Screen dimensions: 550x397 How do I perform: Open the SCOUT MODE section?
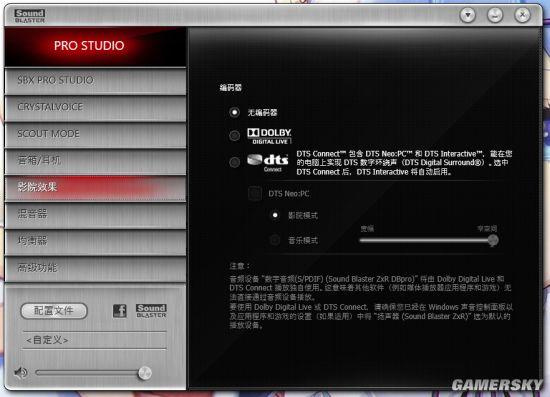95,134
